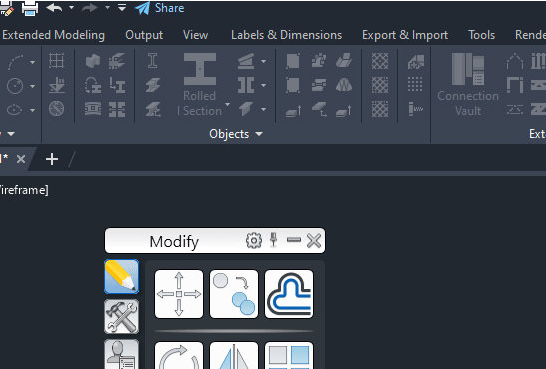
Task: Click the bottom grating hatch icon
Action: (380, 109)
